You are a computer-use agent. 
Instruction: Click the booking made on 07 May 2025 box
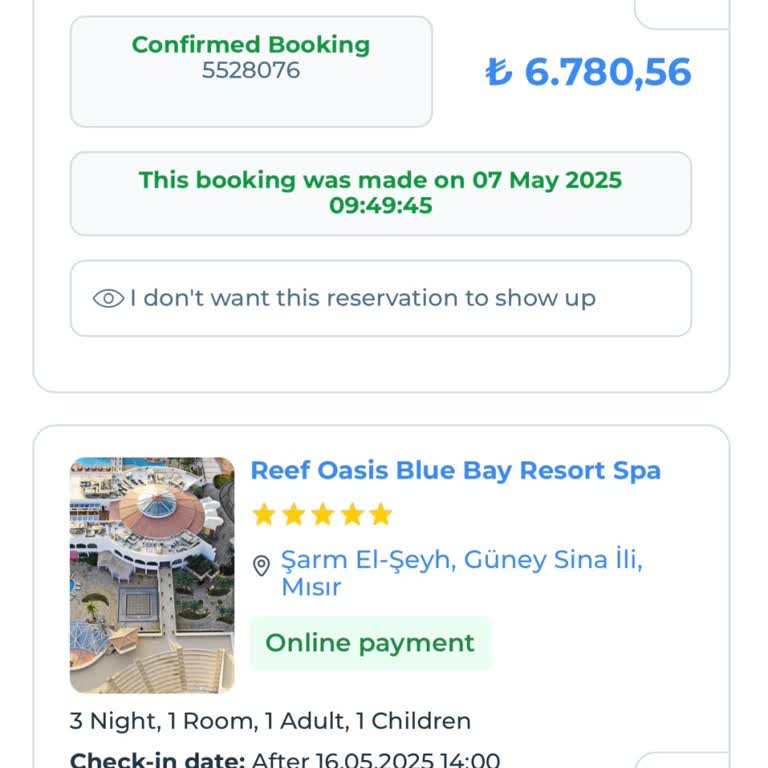point(380,193)
